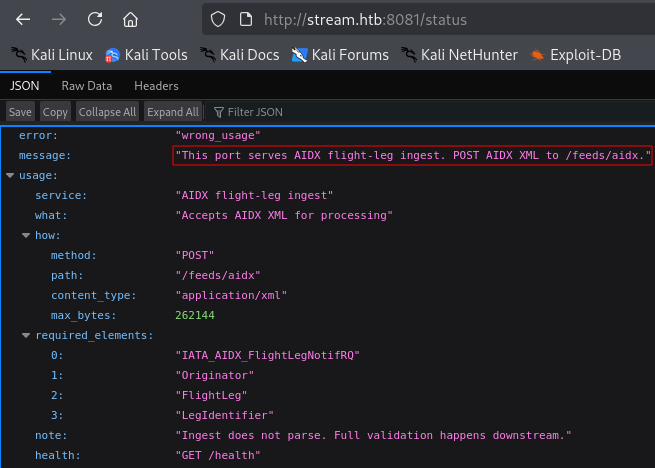Click the page info document icon
The image size is (655, 468).
pos(246,19)
